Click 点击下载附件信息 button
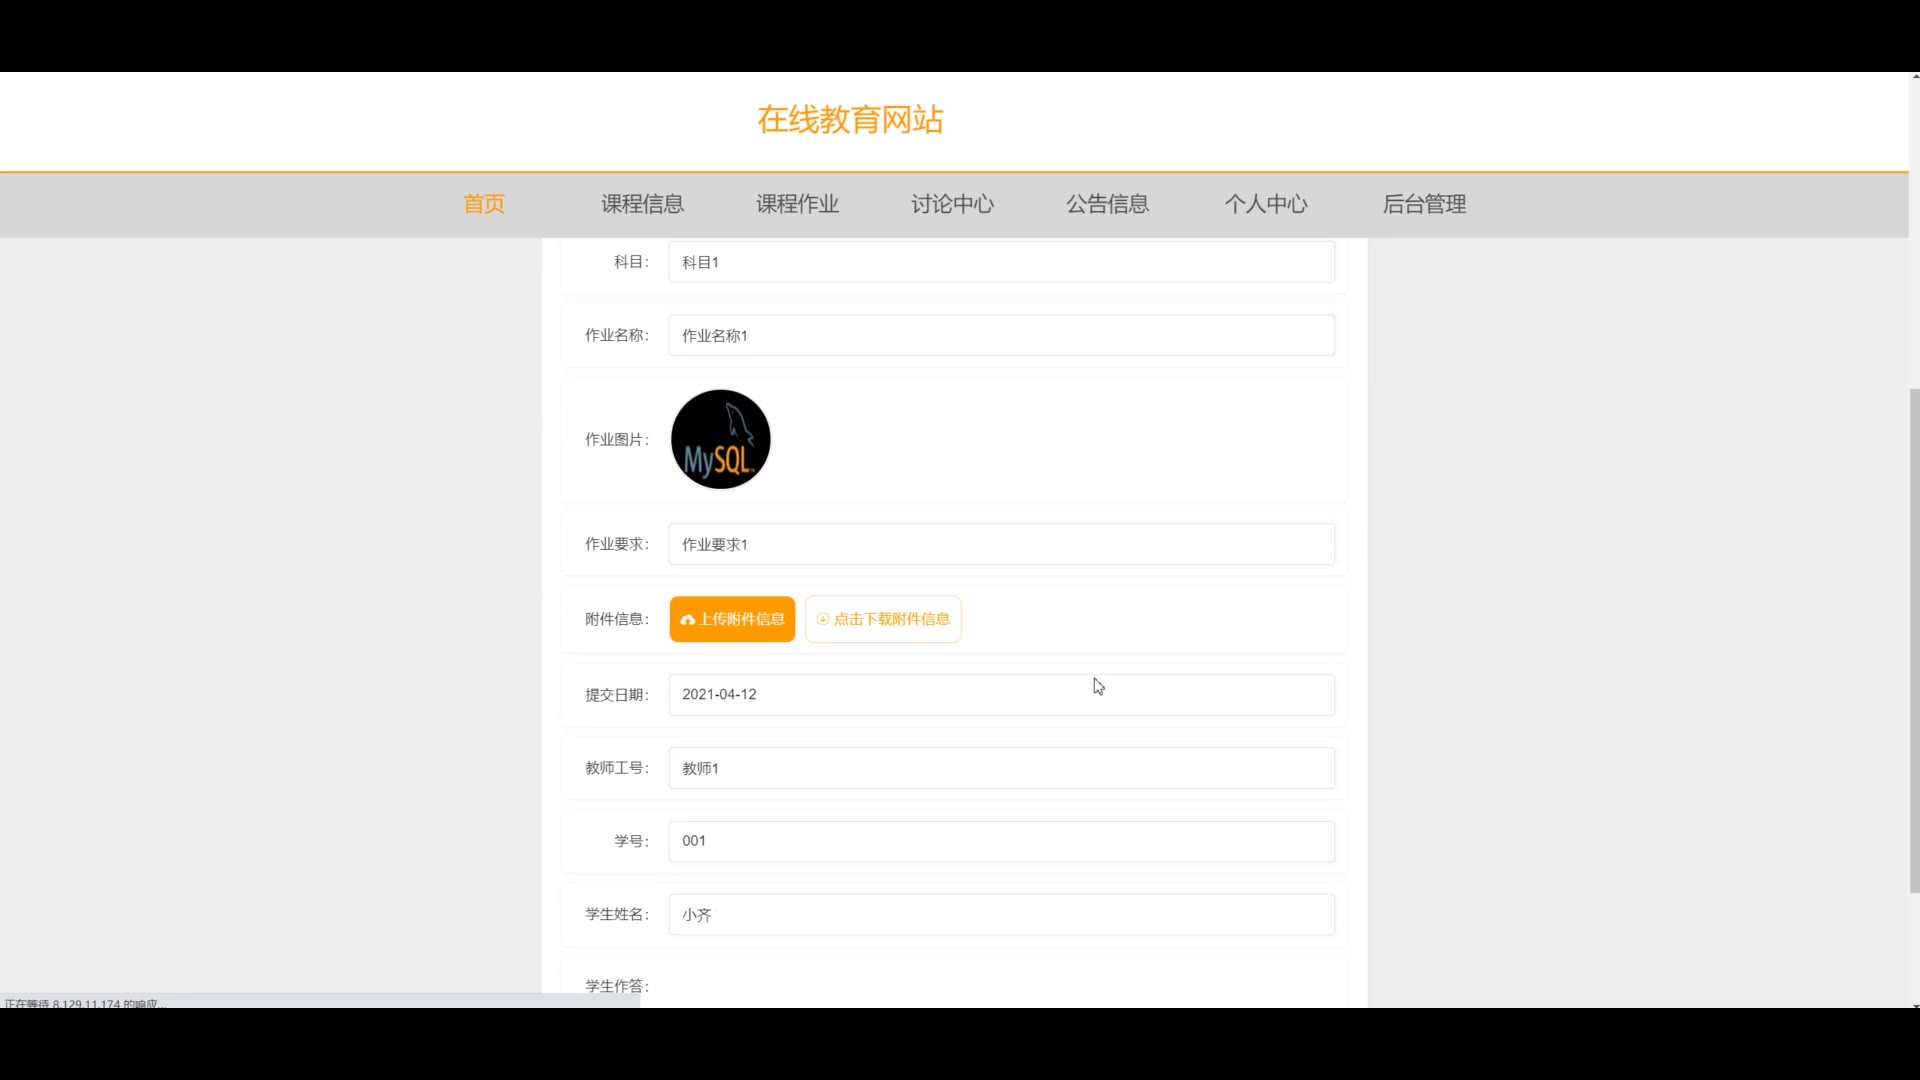Viewport: 1920px width, 1080px height. [883, 619]
